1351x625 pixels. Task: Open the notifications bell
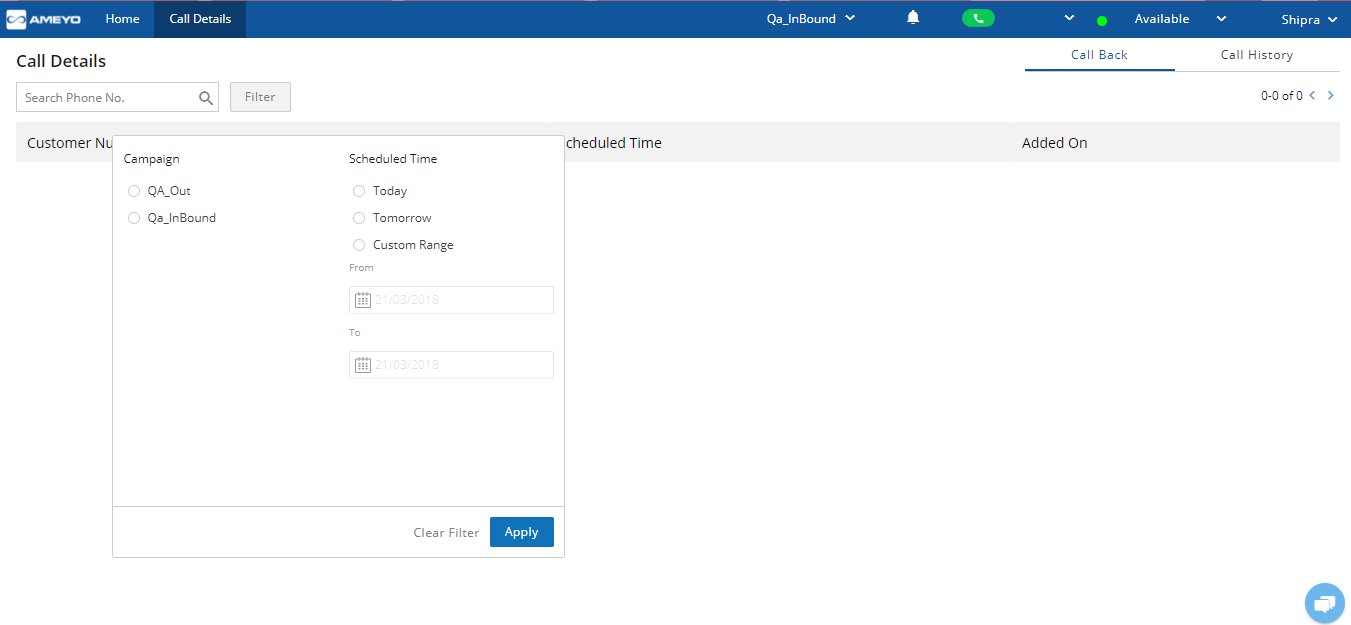(913, 18)
